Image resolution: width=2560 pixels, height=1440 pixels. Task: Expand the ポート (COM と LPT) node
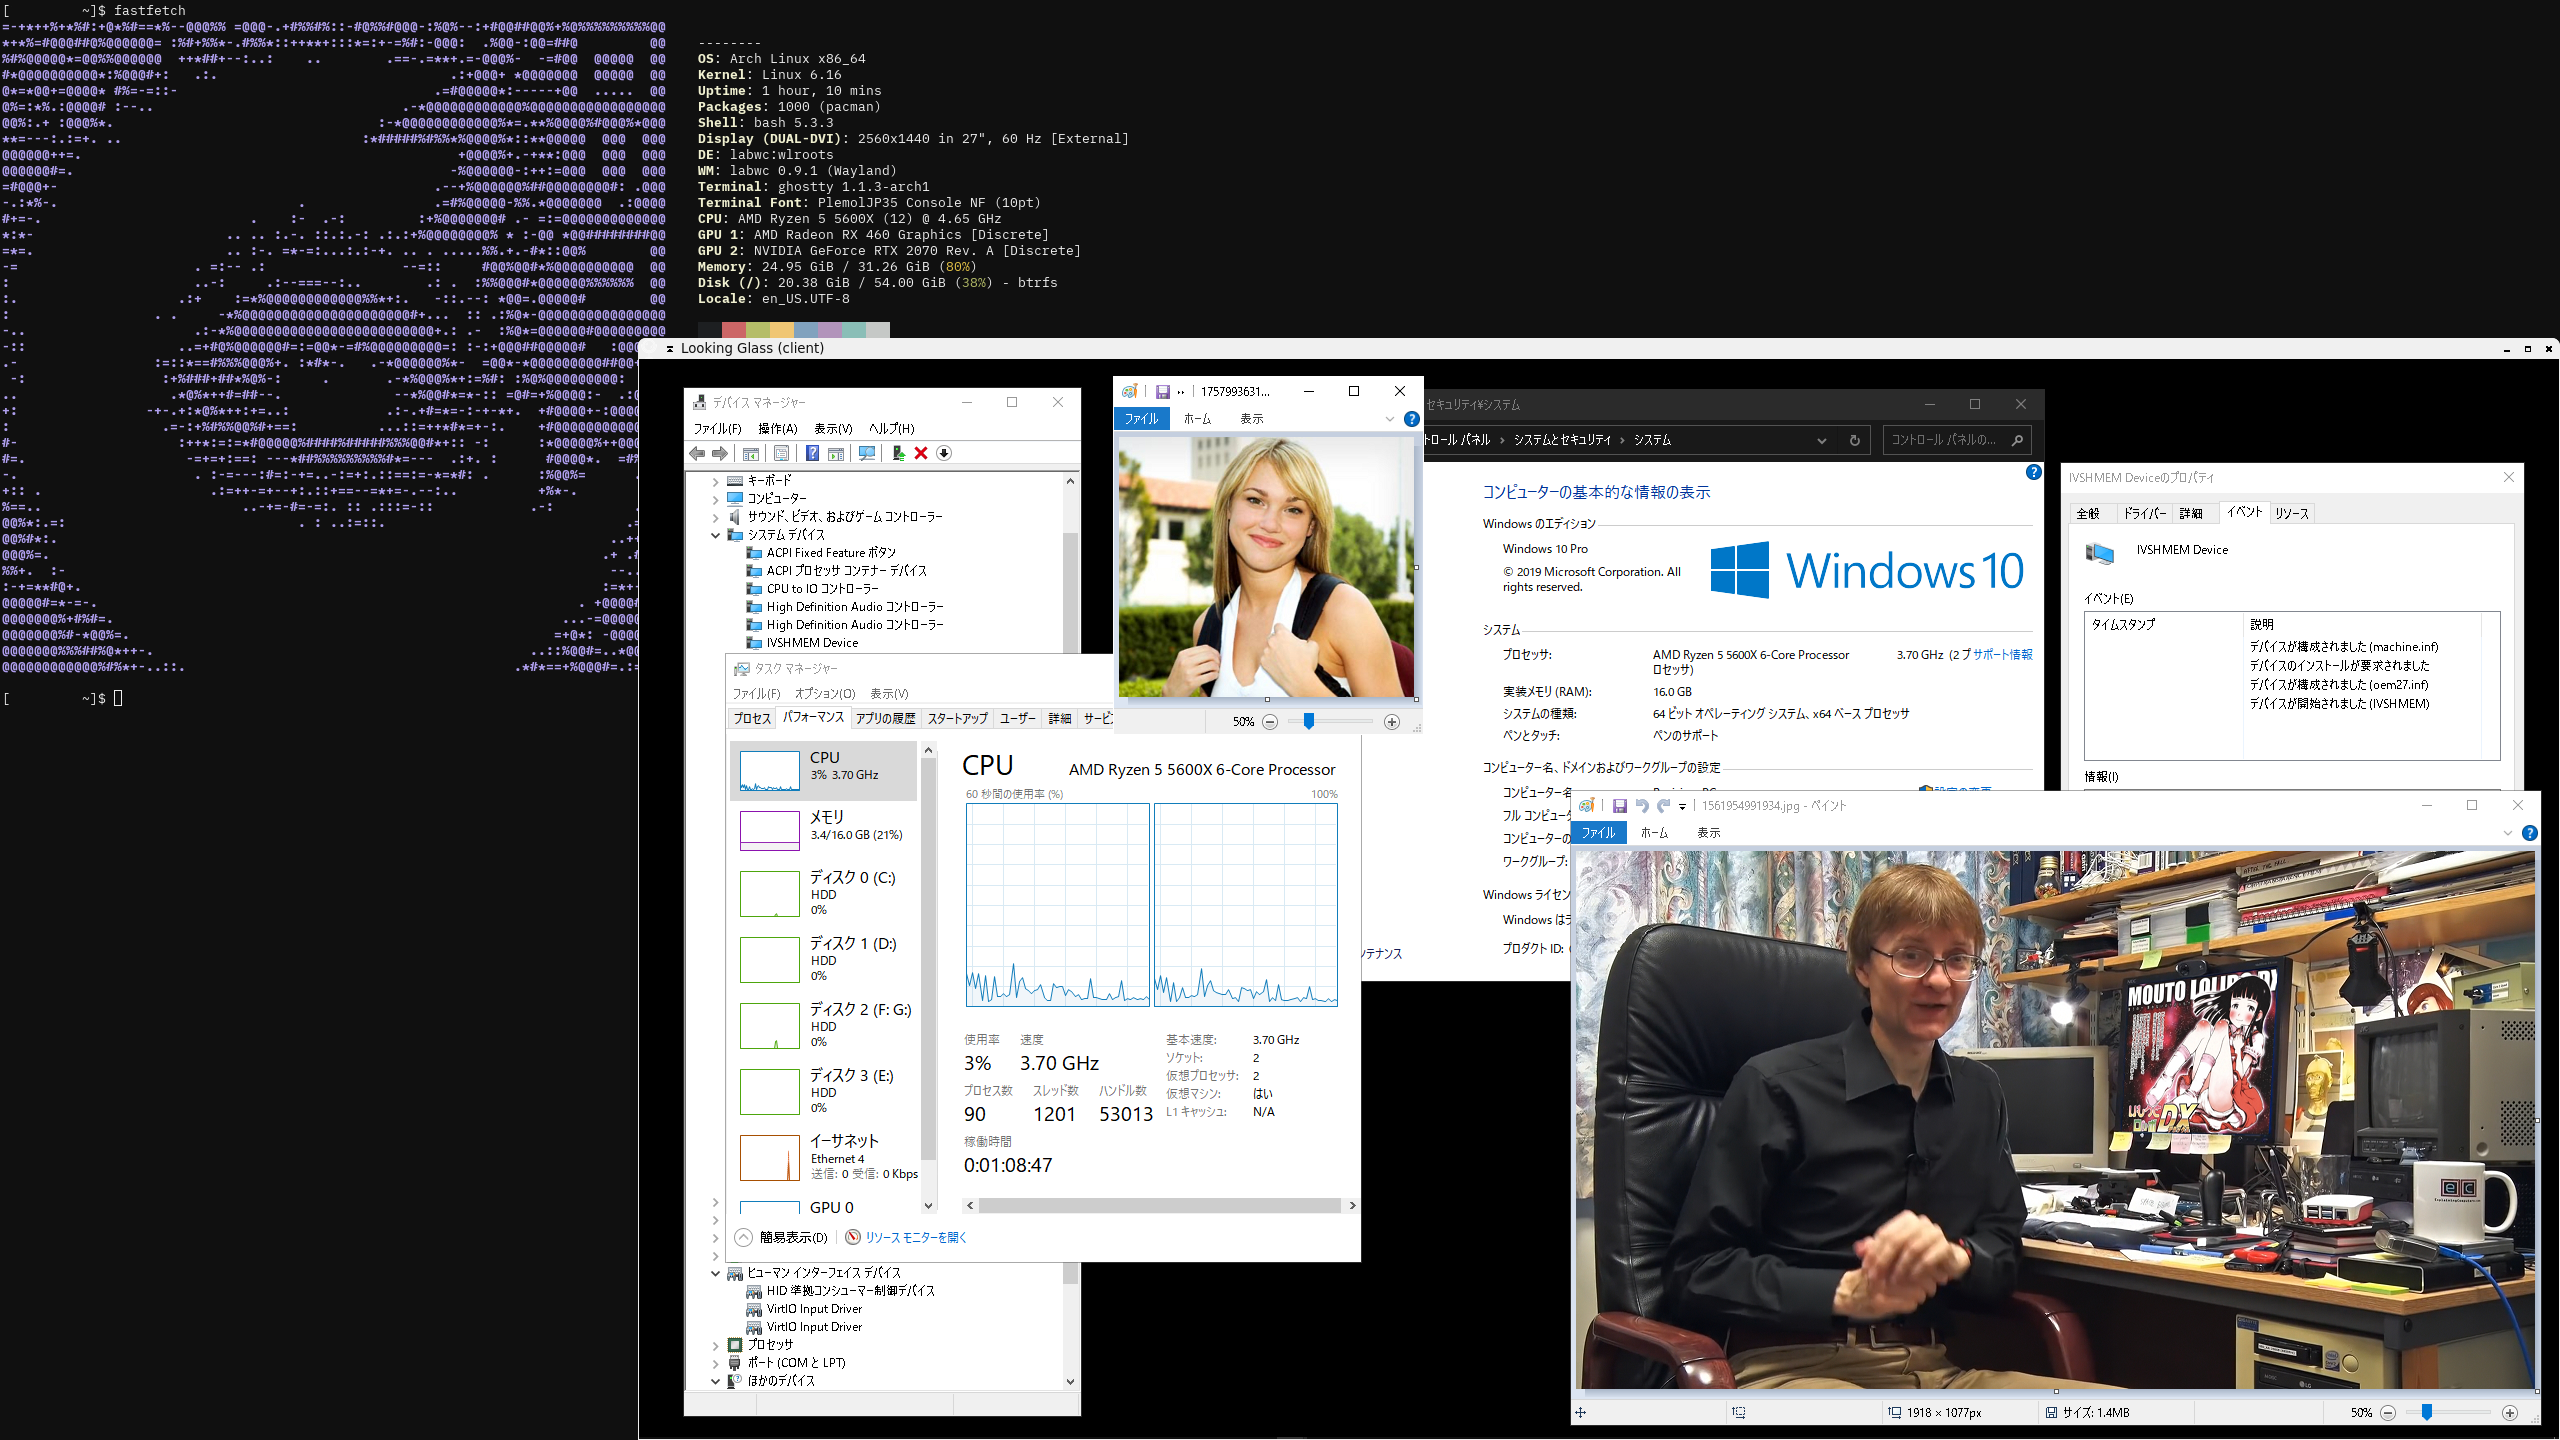[716, 1363]
